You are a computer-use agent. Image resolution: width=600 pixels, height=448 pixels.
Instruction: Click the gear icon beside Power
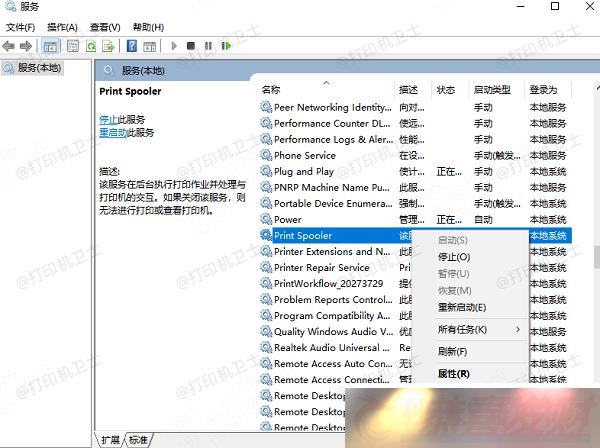tap(266, 219)
